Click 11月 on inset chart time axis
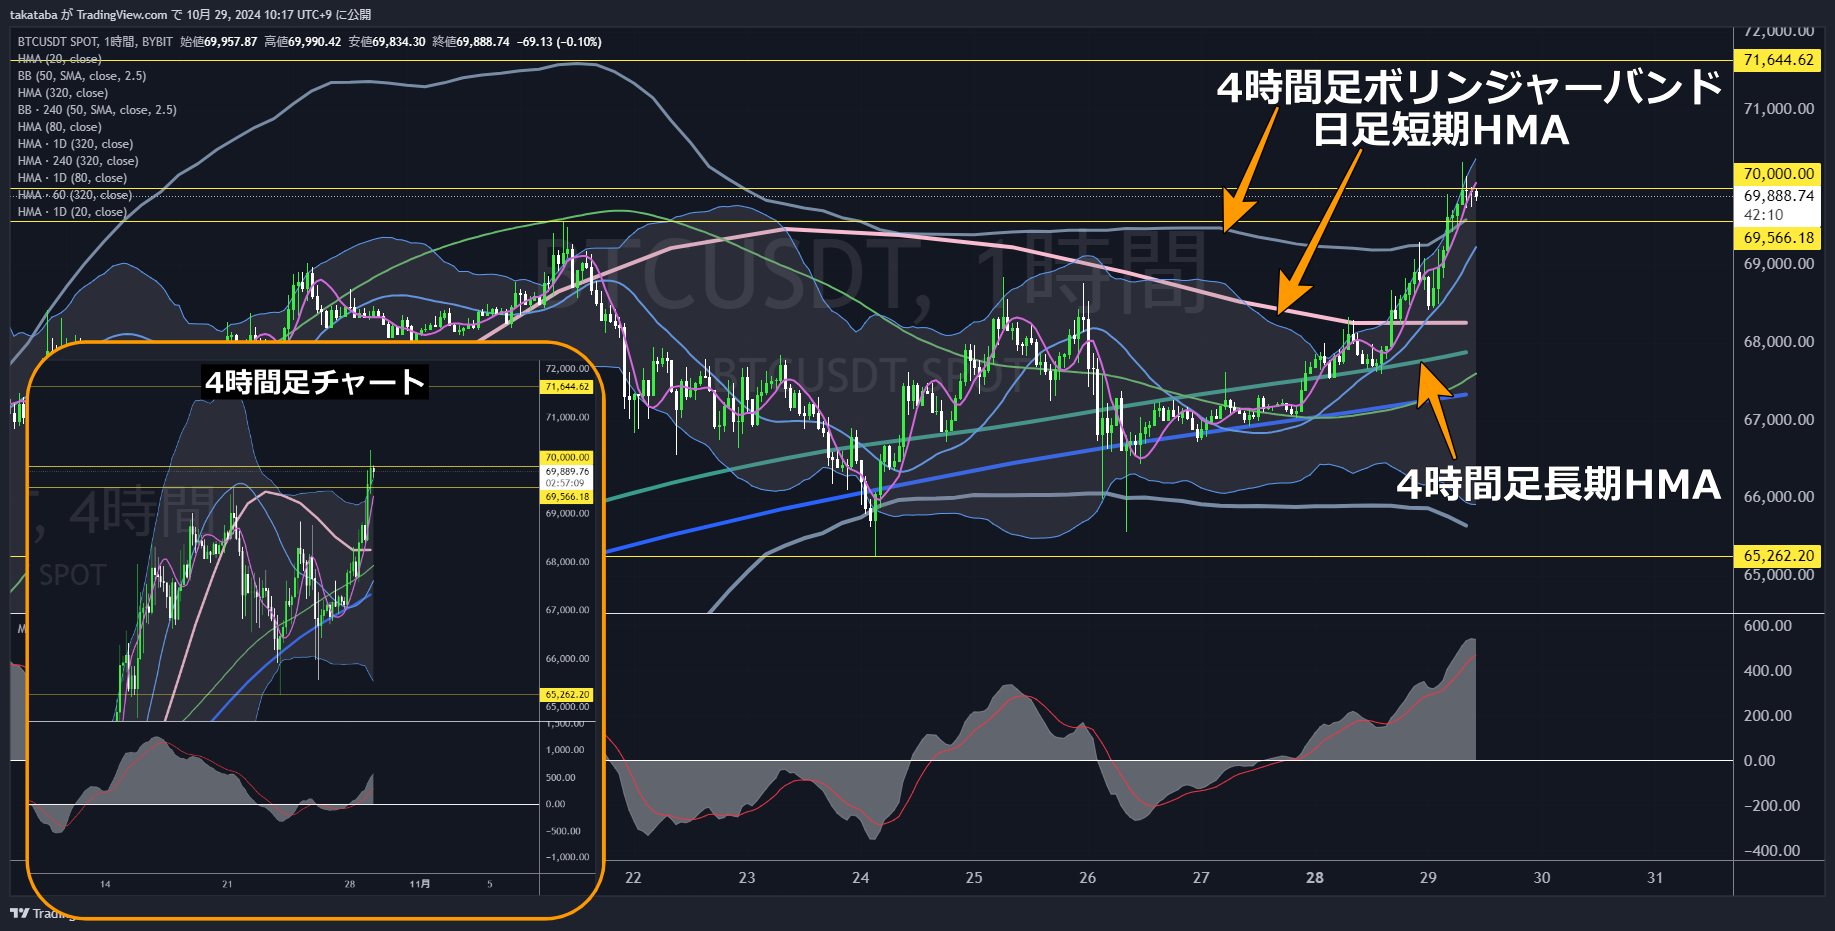Image resolution: width=1835 pixels, height=931 pixels. click(x=420, y=884)
